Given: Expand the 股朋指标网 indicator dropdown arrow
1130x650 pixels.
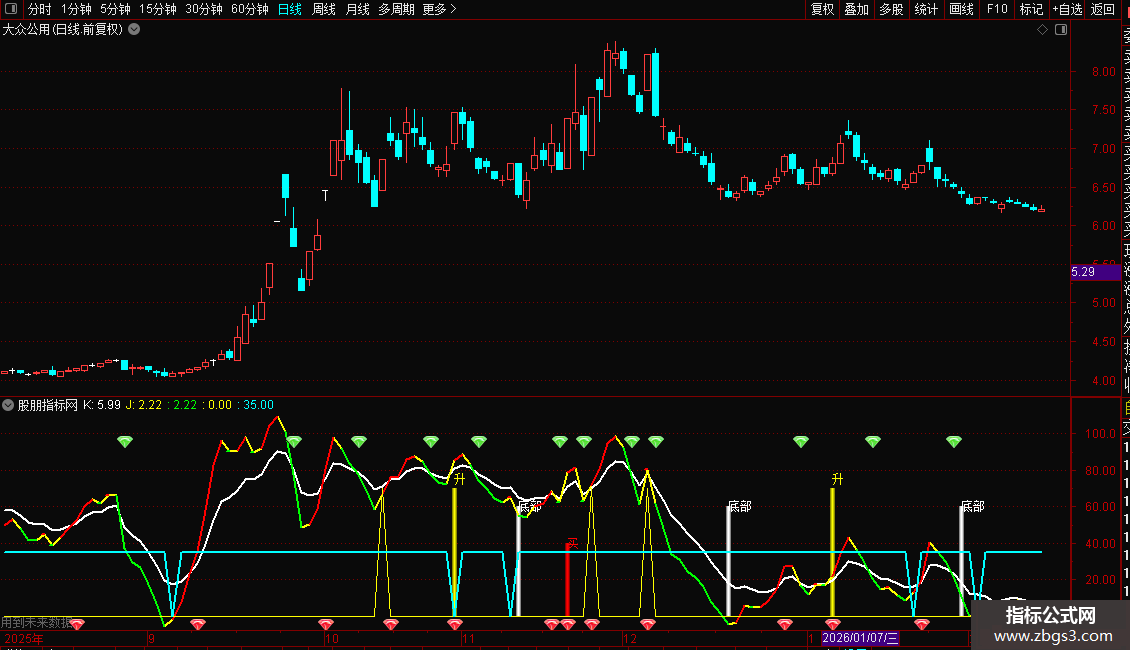Looking at the screenshot, I should point(9,405).
